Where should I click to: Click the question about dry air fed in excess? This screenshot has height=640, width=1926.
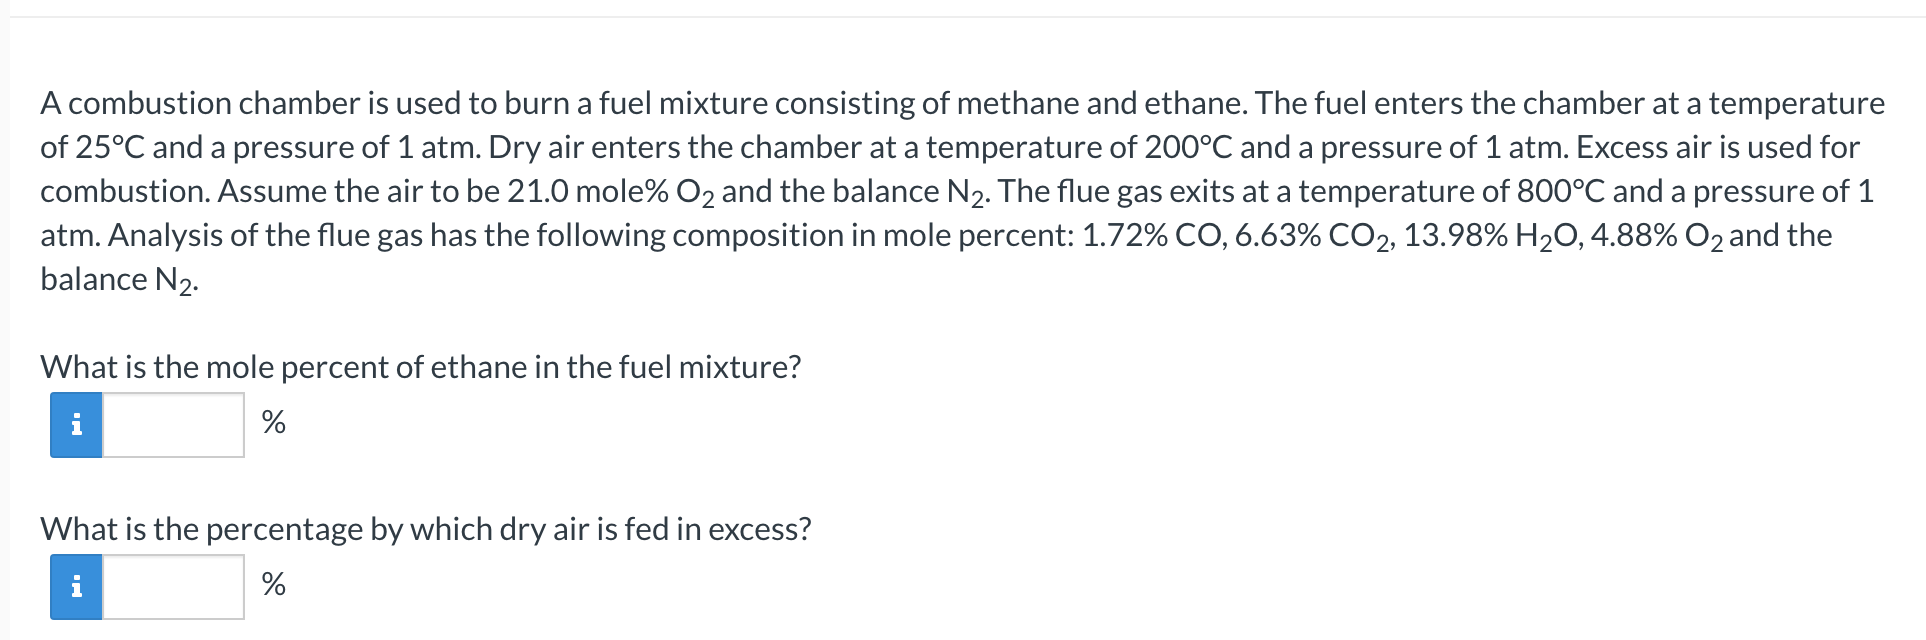coord(426,529)
